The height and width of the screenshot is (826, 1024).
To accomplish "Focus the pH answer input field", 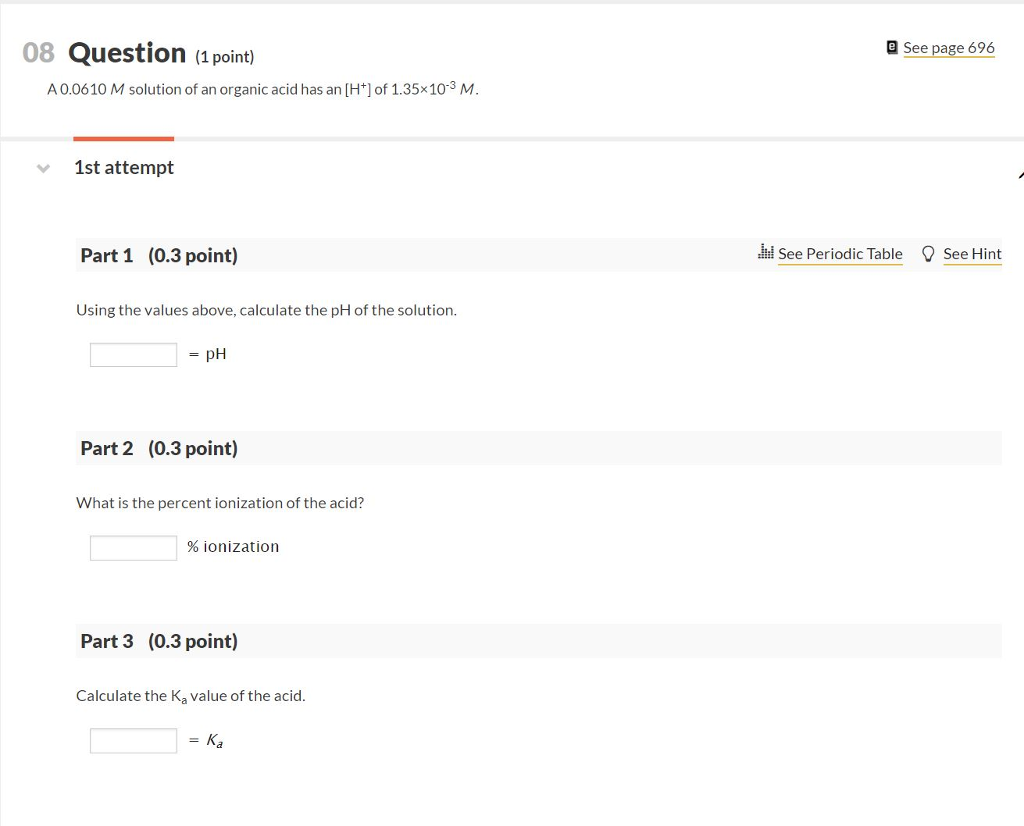I will pyautogui.click(x=133, y=355).
